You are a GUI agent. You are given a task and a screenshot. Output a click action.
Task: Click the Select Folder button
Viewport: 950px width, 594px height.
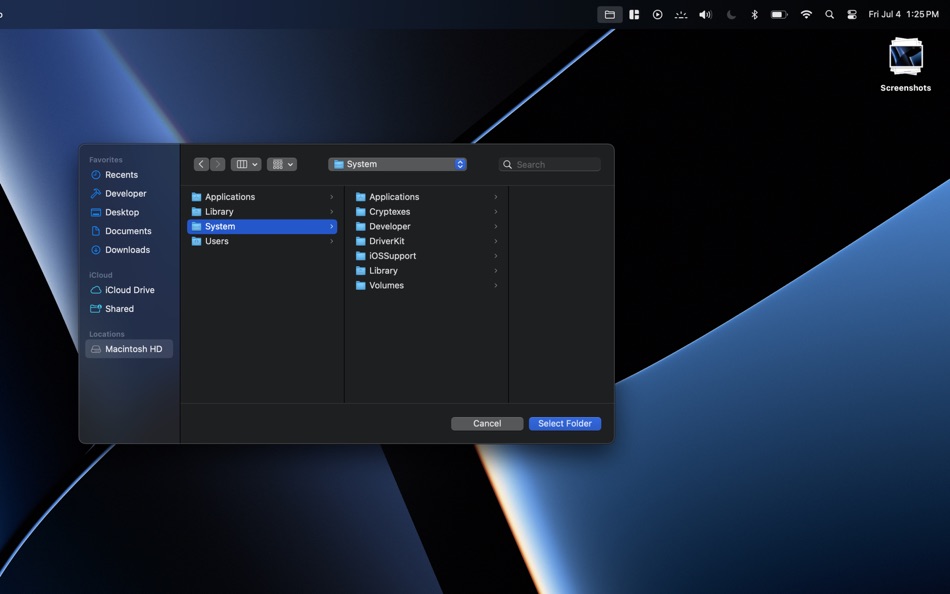point(564,423)
